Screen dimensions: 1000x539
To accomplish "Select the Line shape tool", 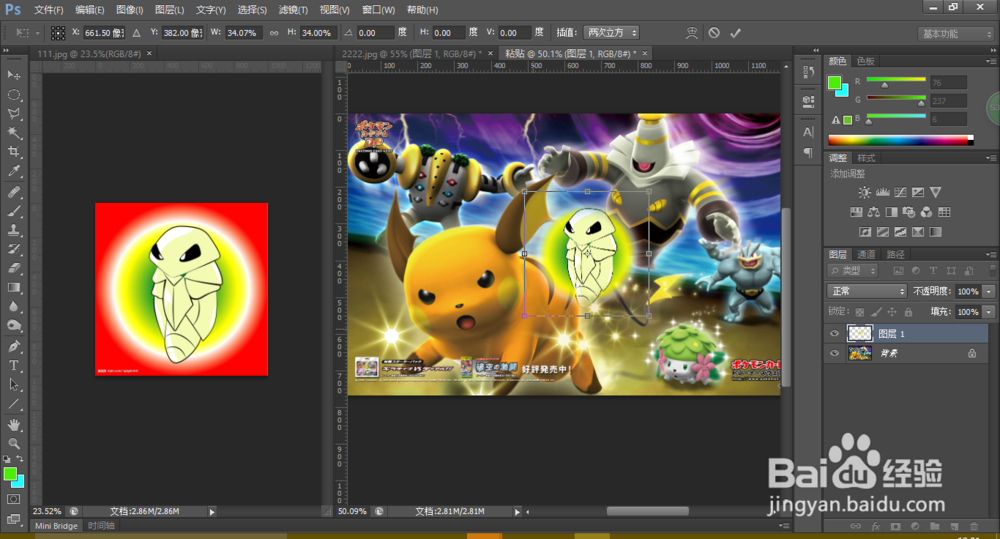I will click(13, 404).
